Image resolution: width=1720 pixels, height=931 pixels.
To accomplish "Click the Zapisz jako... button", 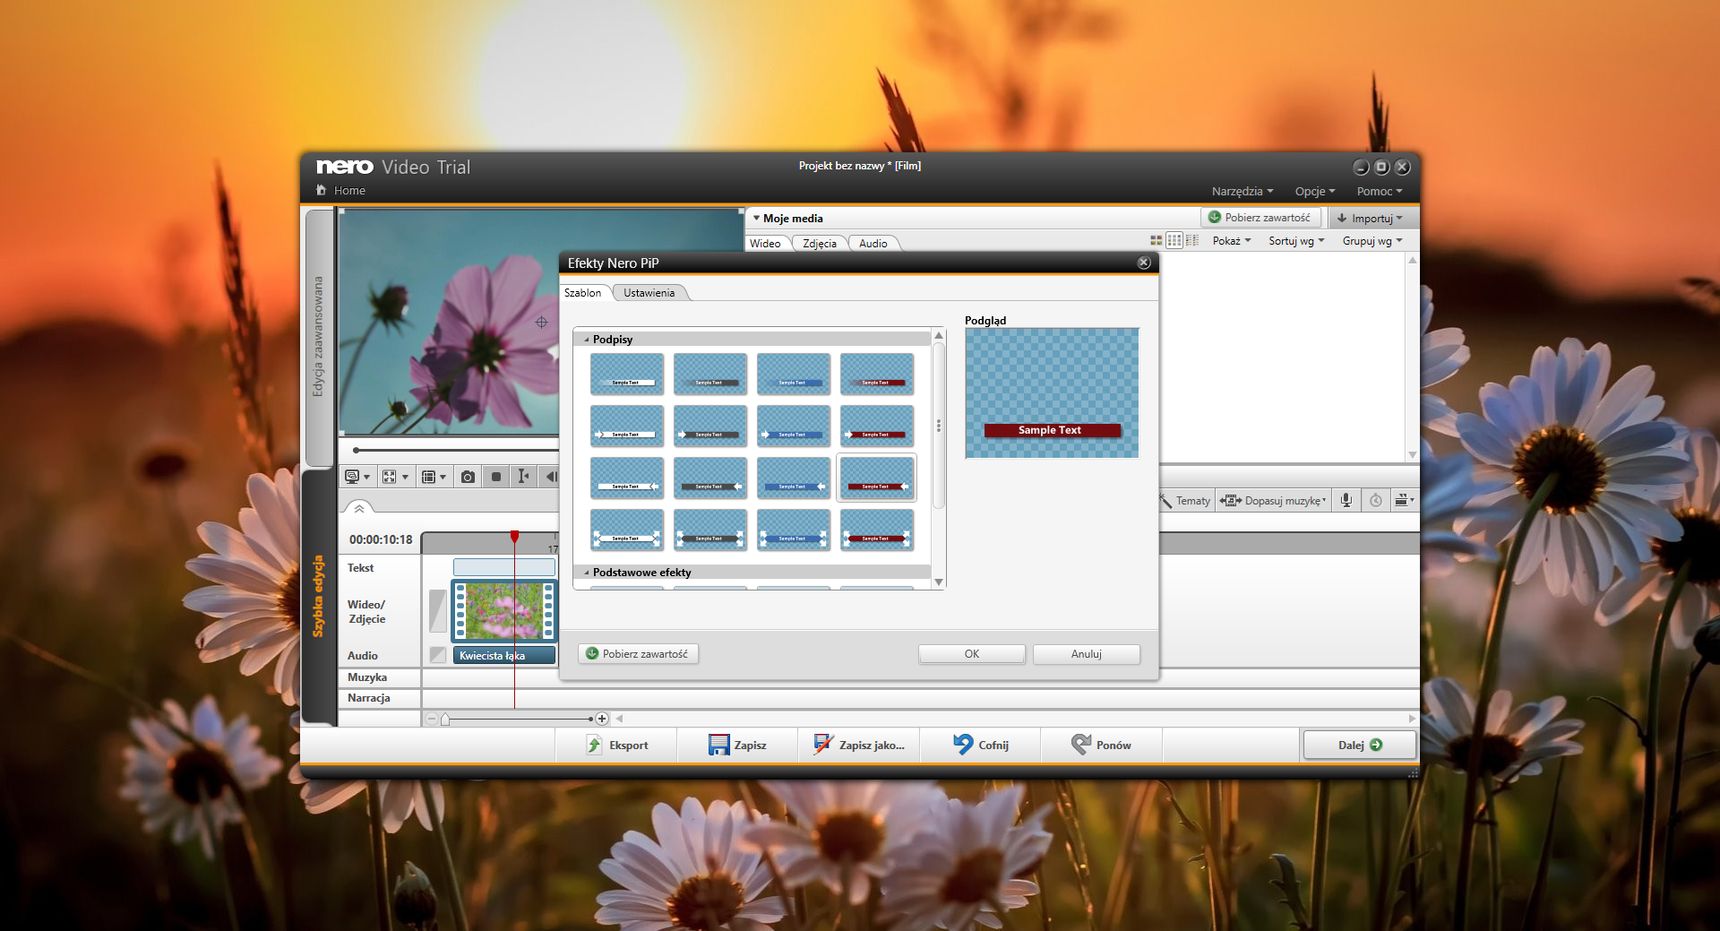I will point(859,745).
